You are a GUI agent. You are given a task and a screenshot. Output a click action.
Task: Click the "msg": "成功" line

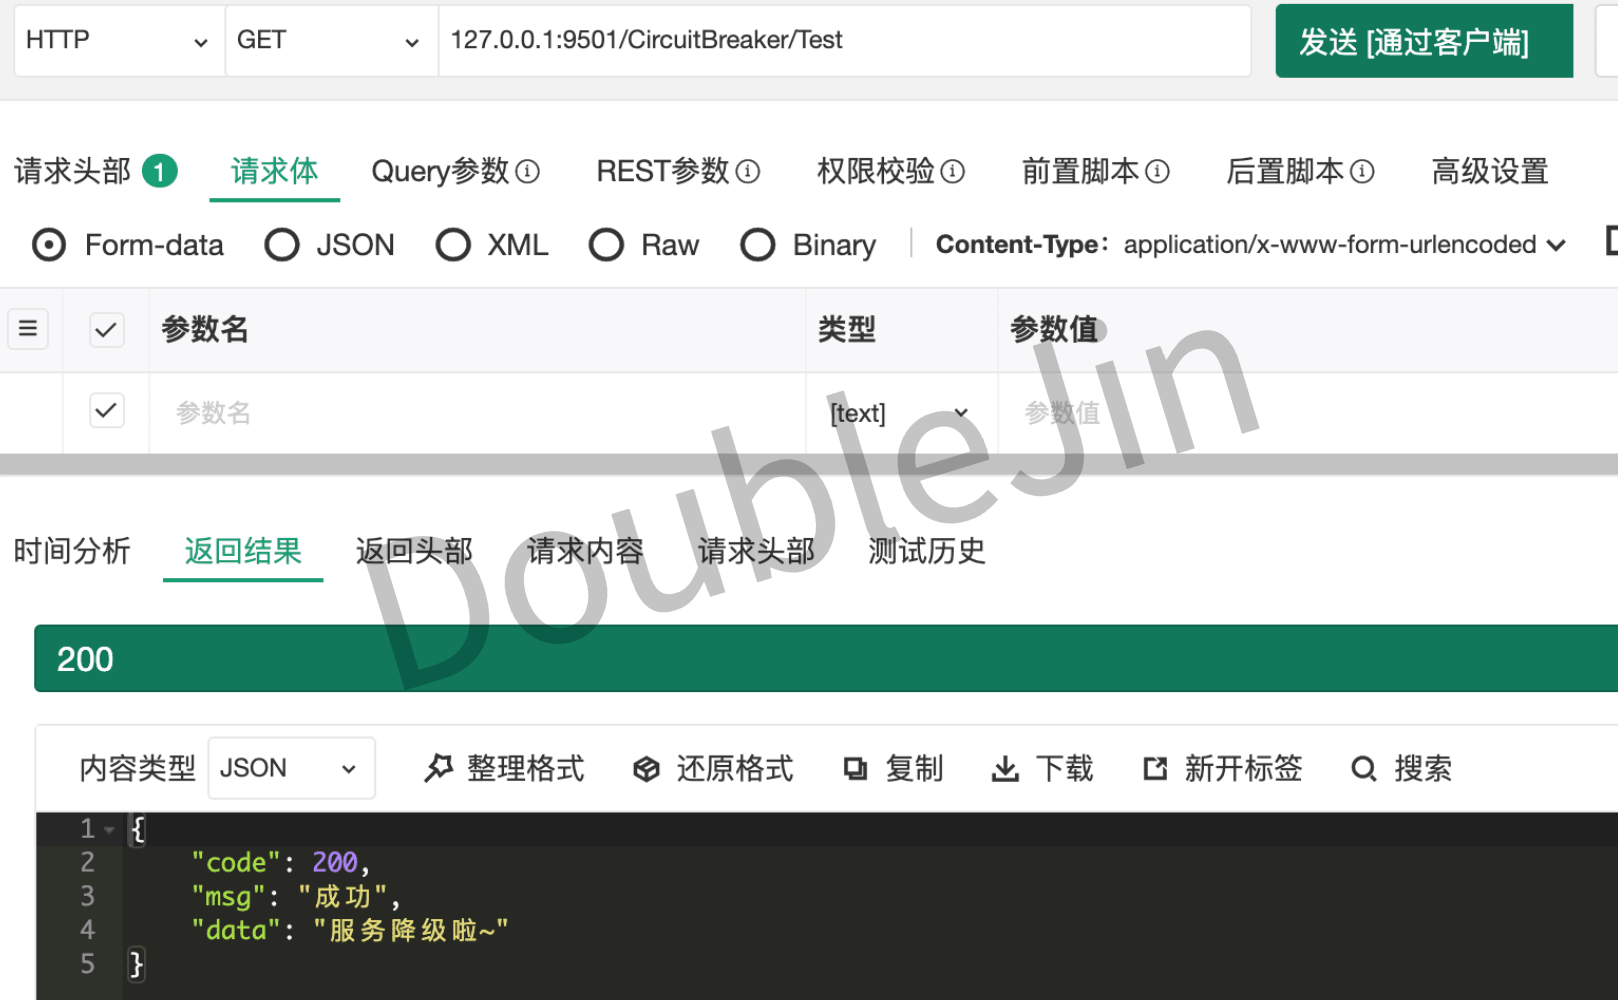pos(296,896)
